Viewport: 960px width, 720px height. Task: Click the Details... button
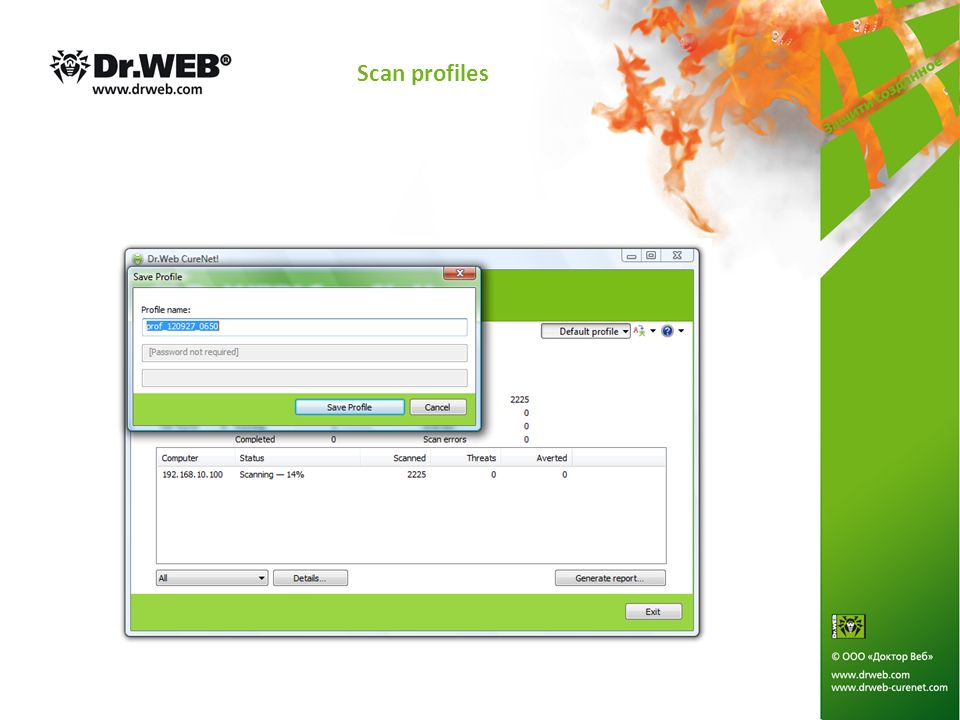310,578
